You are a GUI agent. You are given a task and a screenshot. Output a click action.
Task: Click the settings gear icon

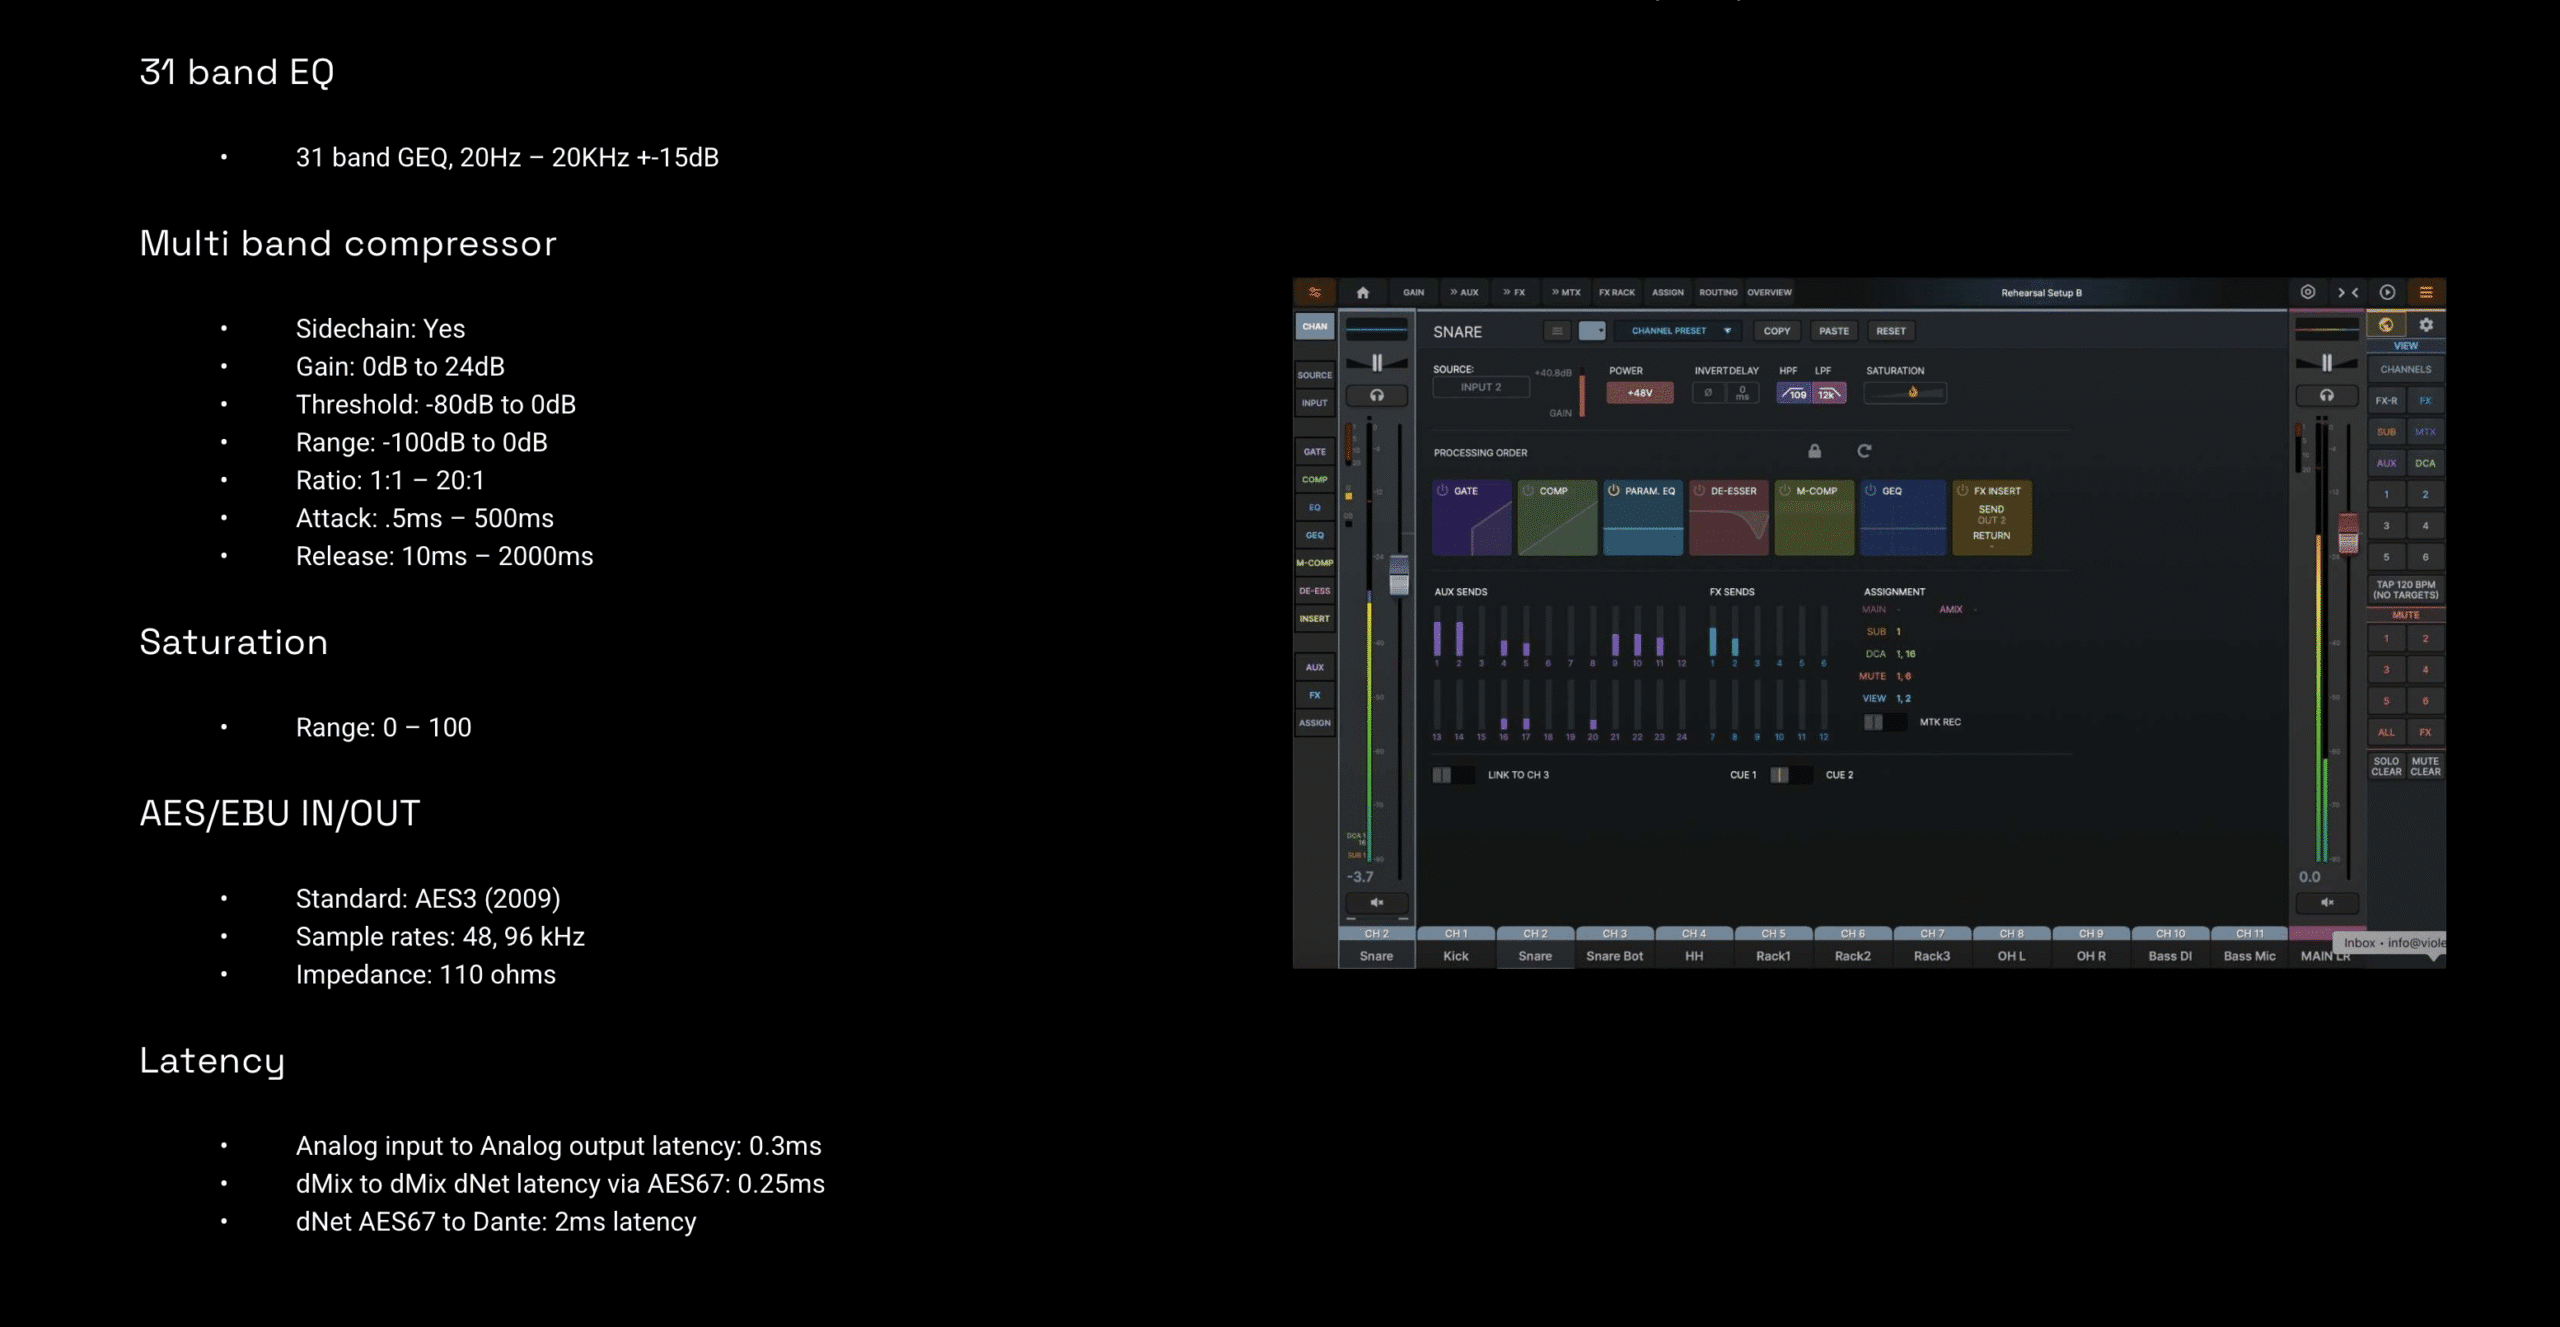coord(2426,325)
